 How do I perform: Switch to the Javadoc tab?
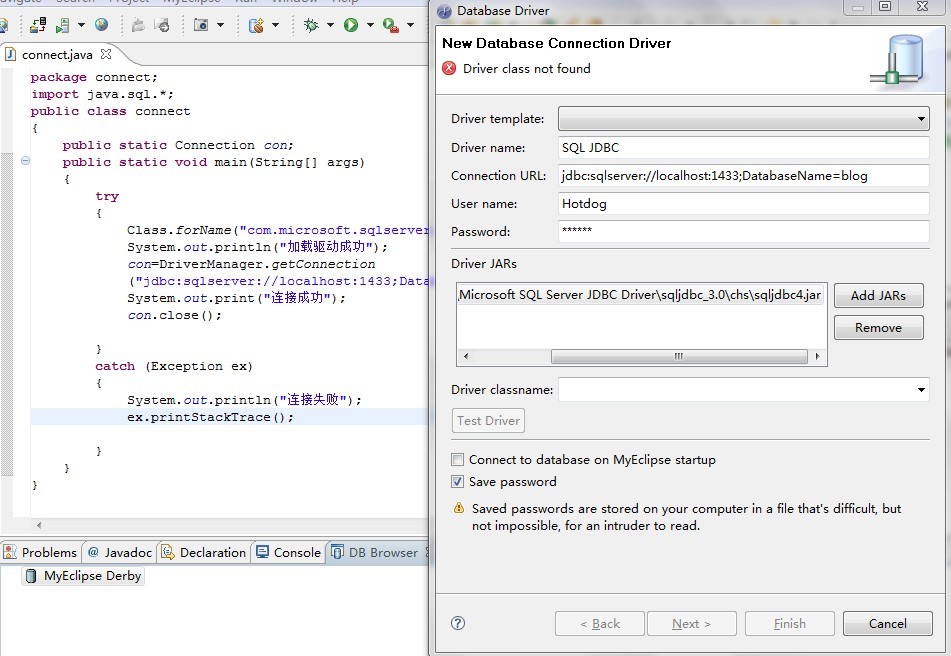coord(120,552)
